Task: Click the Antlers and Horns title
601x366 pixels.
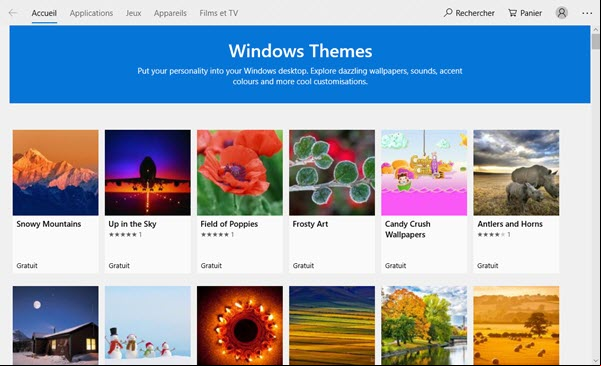Action: pyautogui.click(x=510, y=224)
